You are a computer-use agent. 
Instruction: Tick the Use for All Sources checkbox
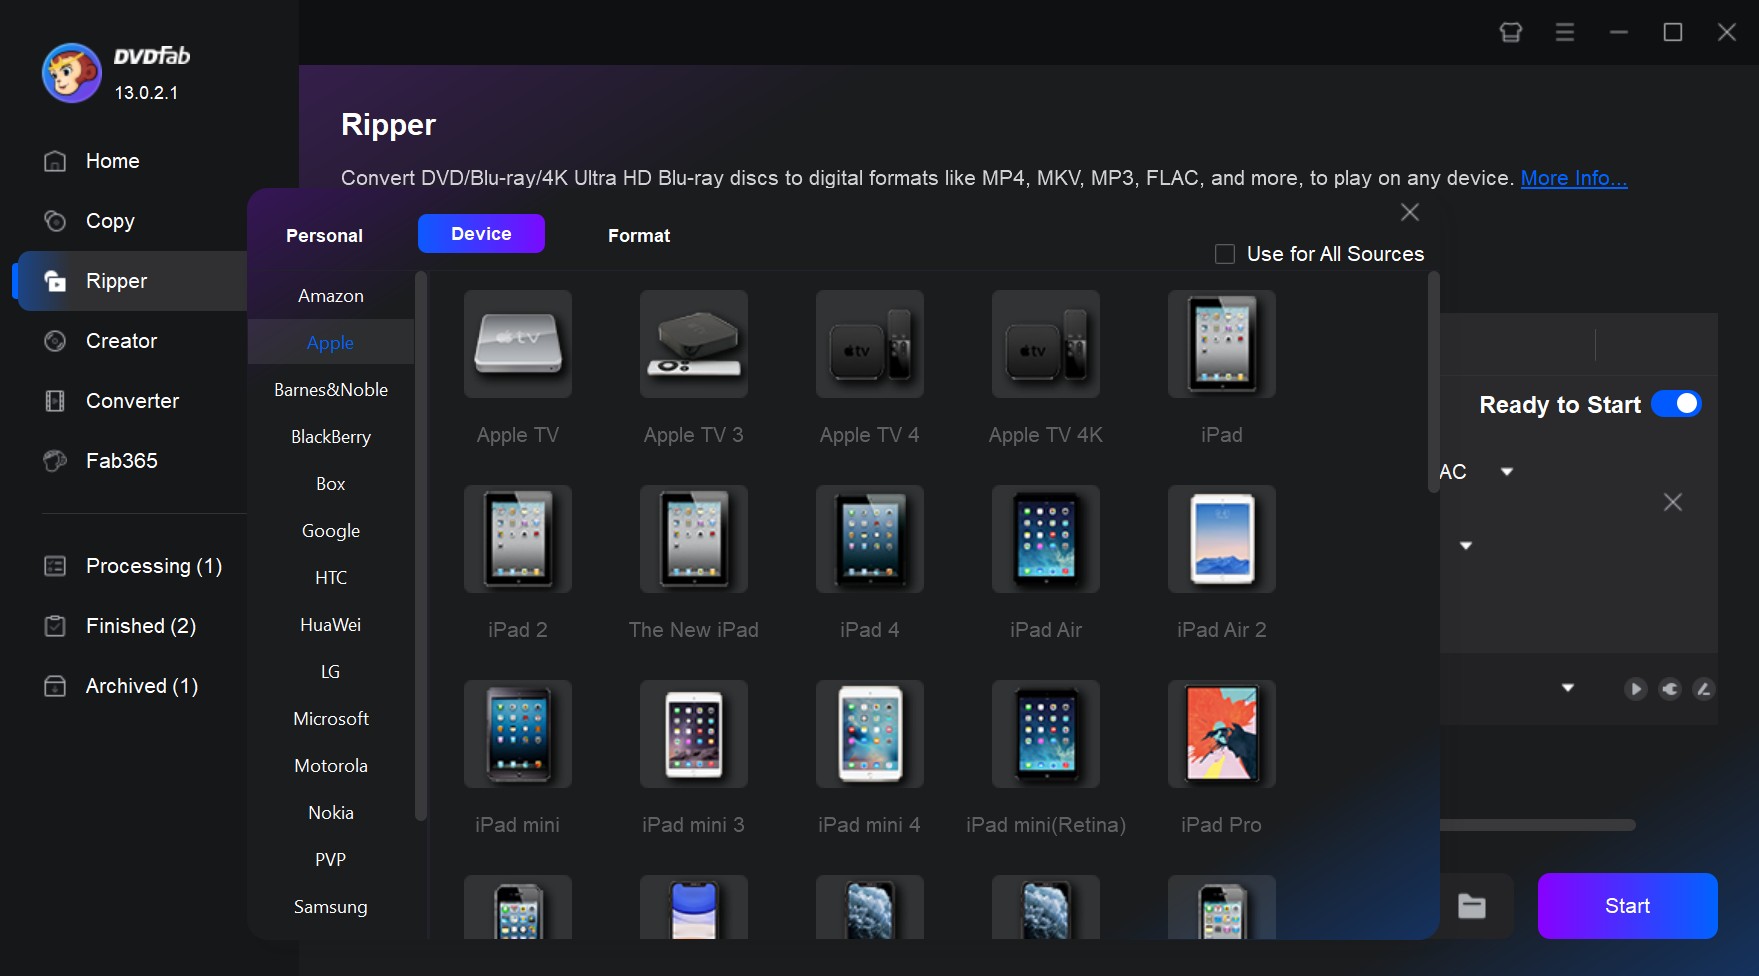pyautogui.click(x=1224, y=254)
